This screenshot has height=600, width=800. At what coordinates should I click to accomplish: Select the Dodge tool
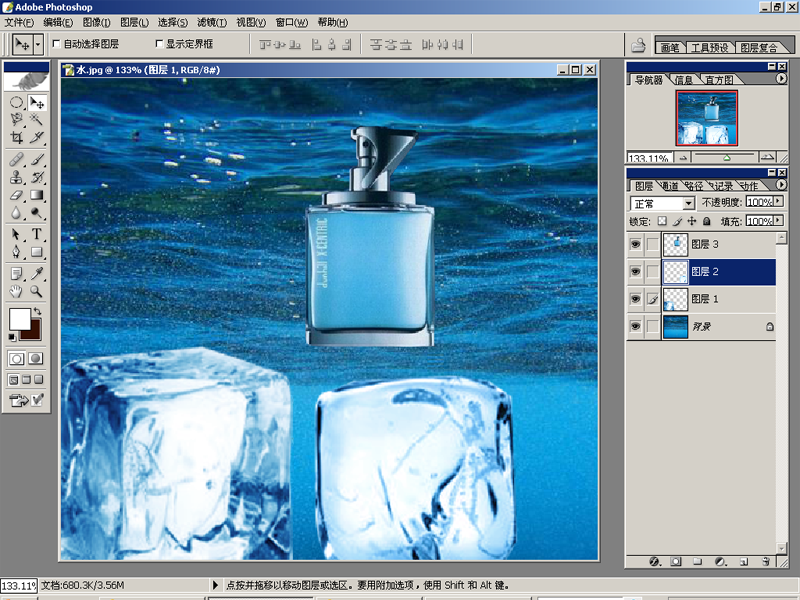(36, 212)
